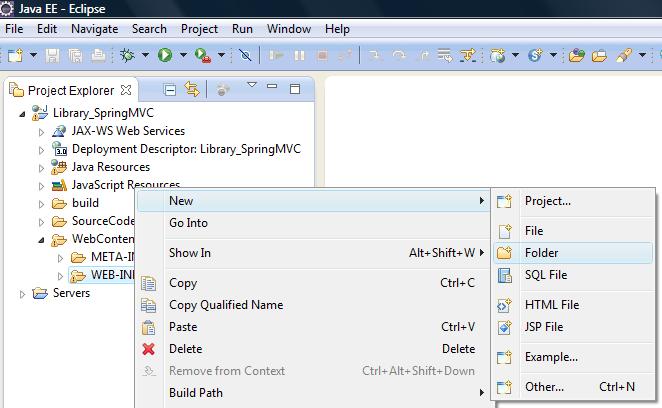Expand the Servers project node
The width and height of the screenshot is (662, 408).
[22, 294]
